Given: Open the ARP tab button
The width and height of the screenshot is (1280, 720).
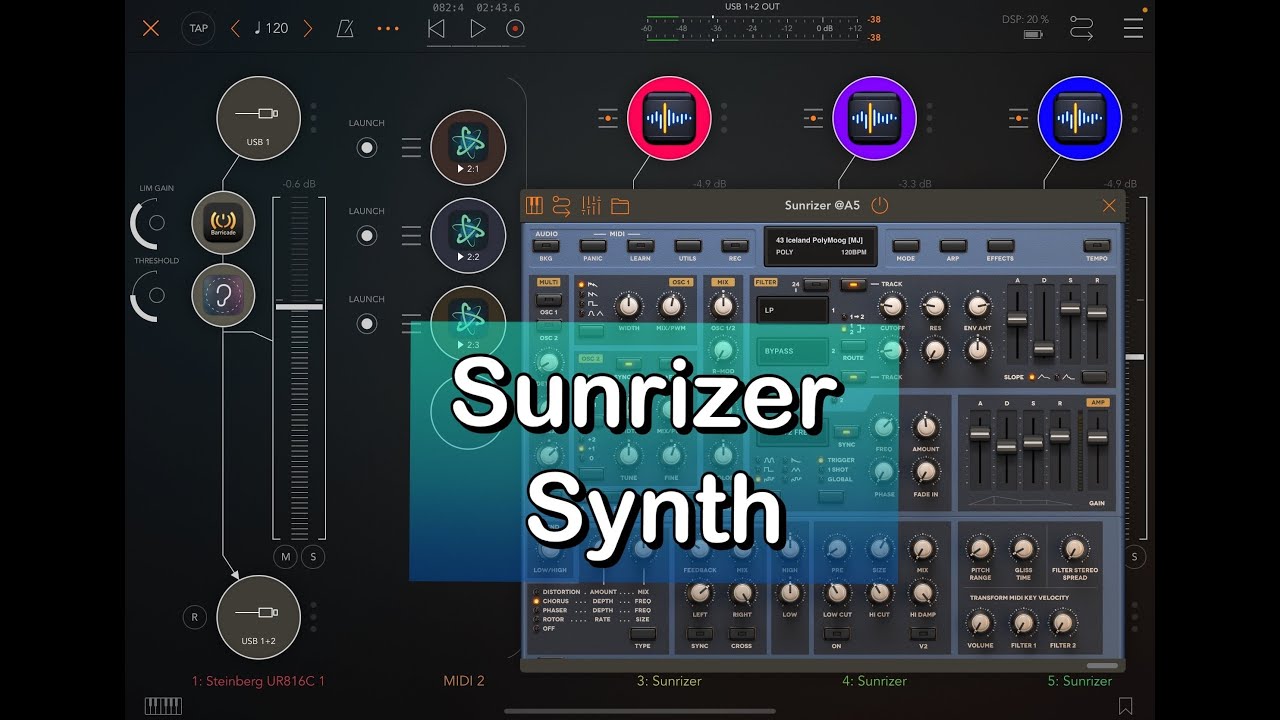Looking at the screenshot, I should pos(953,246).
